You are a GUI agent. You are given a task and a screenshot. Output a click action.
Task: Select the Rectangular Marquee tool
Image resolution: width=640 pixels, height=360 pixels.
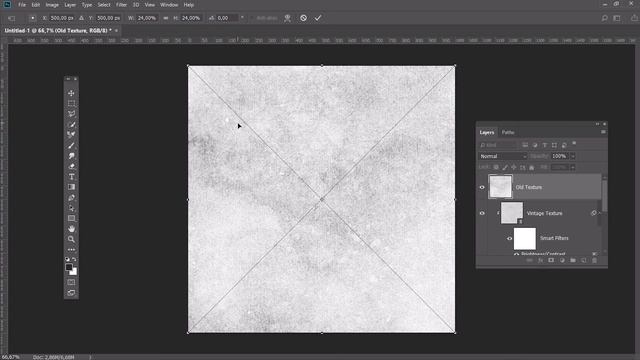(71, 103)
